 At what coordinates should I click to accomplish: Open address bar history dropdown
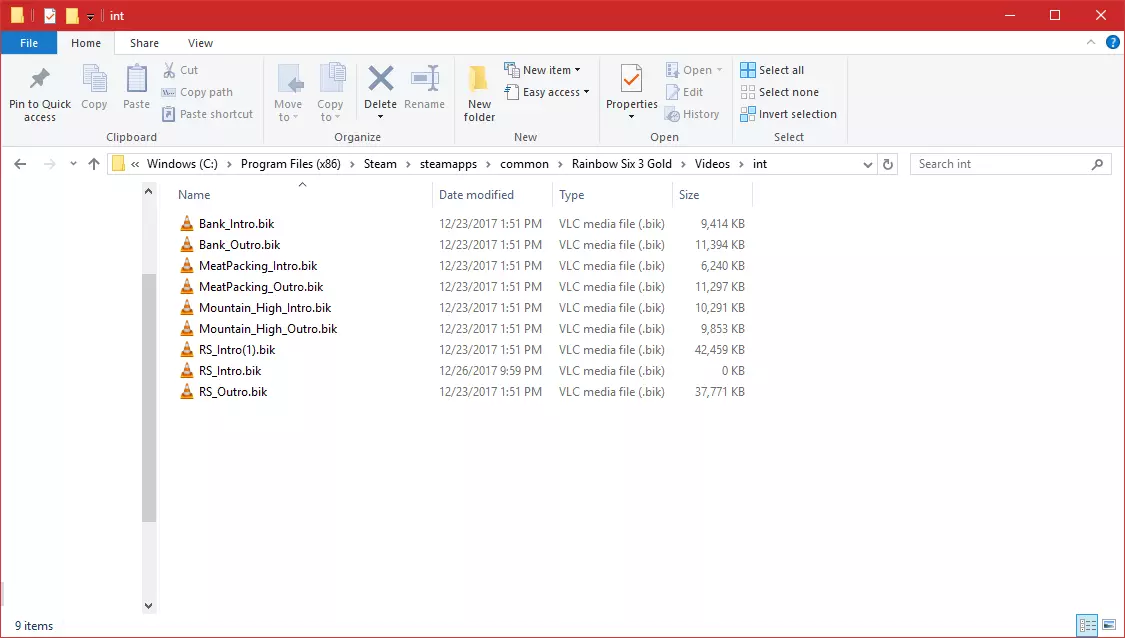coord(867,164)
